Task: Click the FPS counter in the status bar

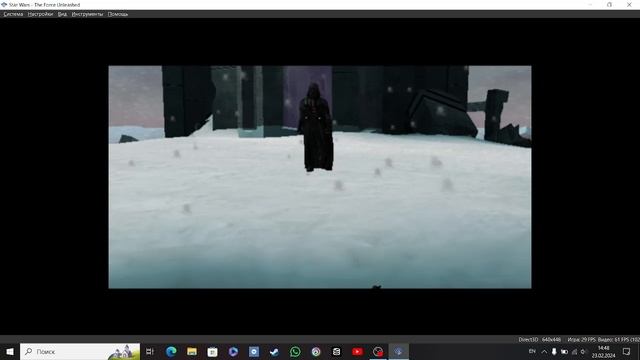Action: point(603,340)
